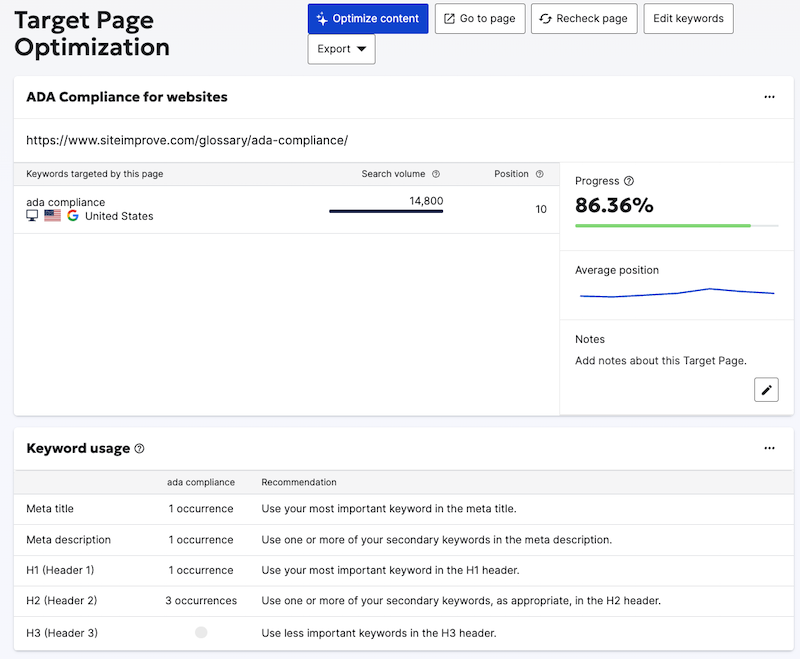Click the Recheck page button
The width and height of the screenshot is (800, 659).
(x=584, y=19)
